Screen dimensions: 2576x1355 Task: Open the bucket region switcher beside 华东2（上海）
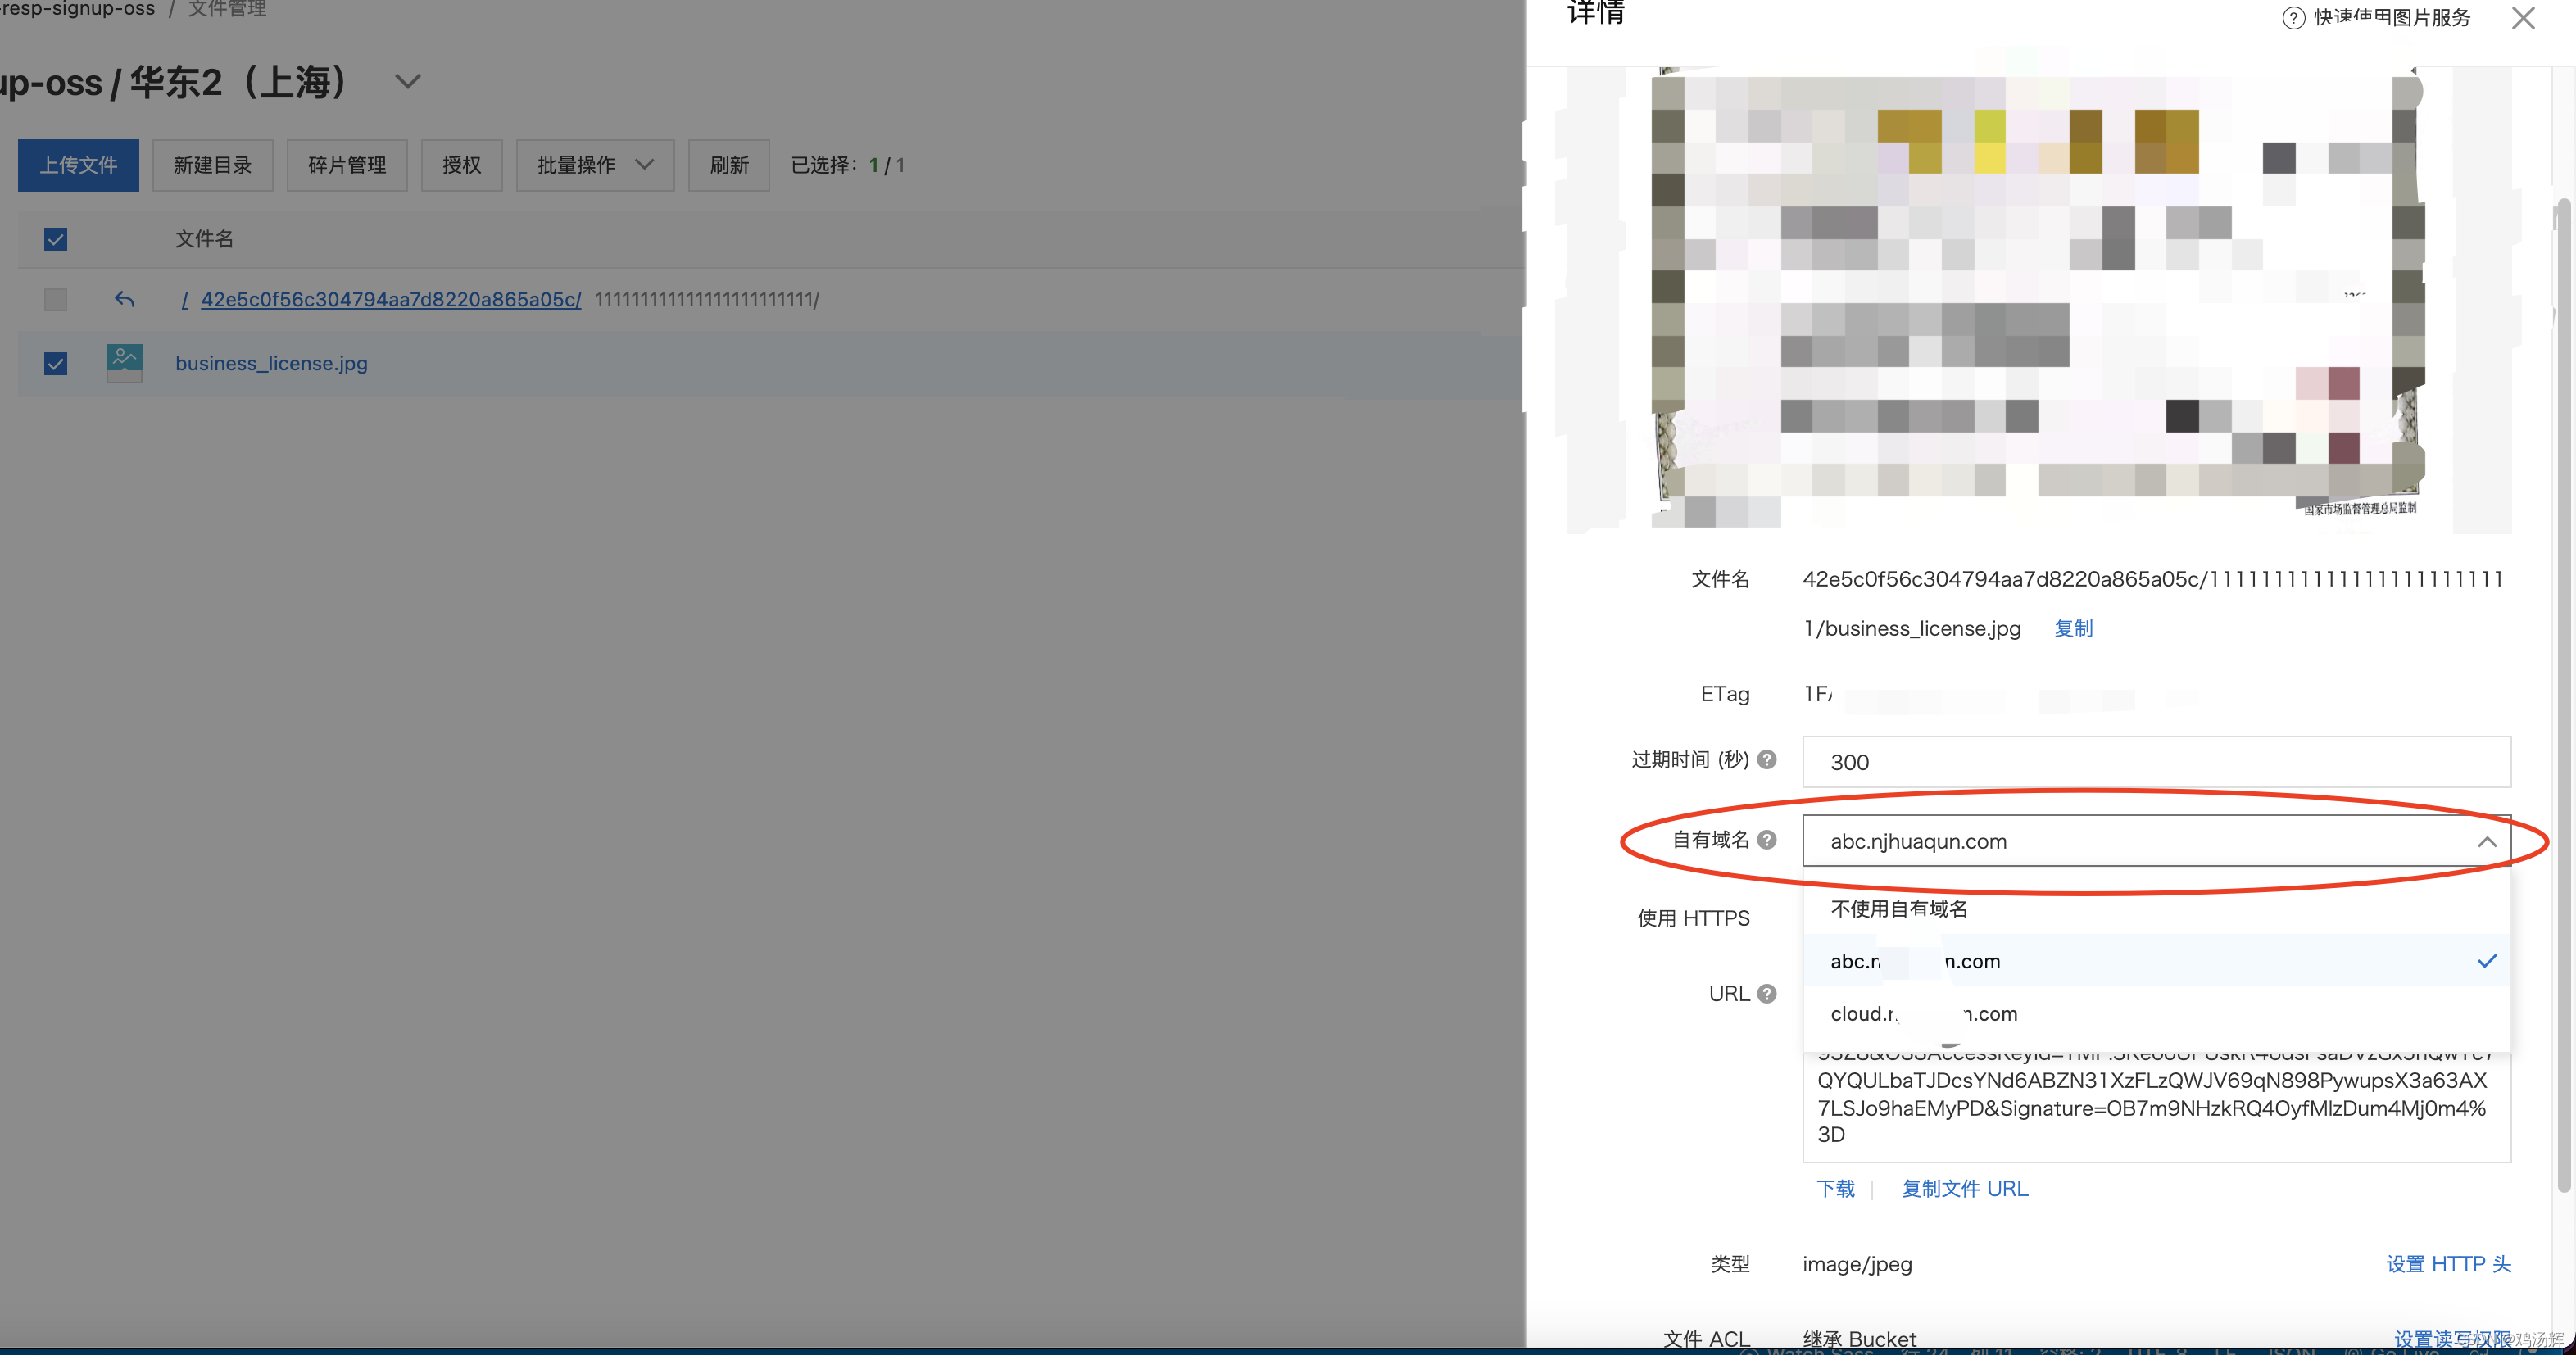point(407,81)
